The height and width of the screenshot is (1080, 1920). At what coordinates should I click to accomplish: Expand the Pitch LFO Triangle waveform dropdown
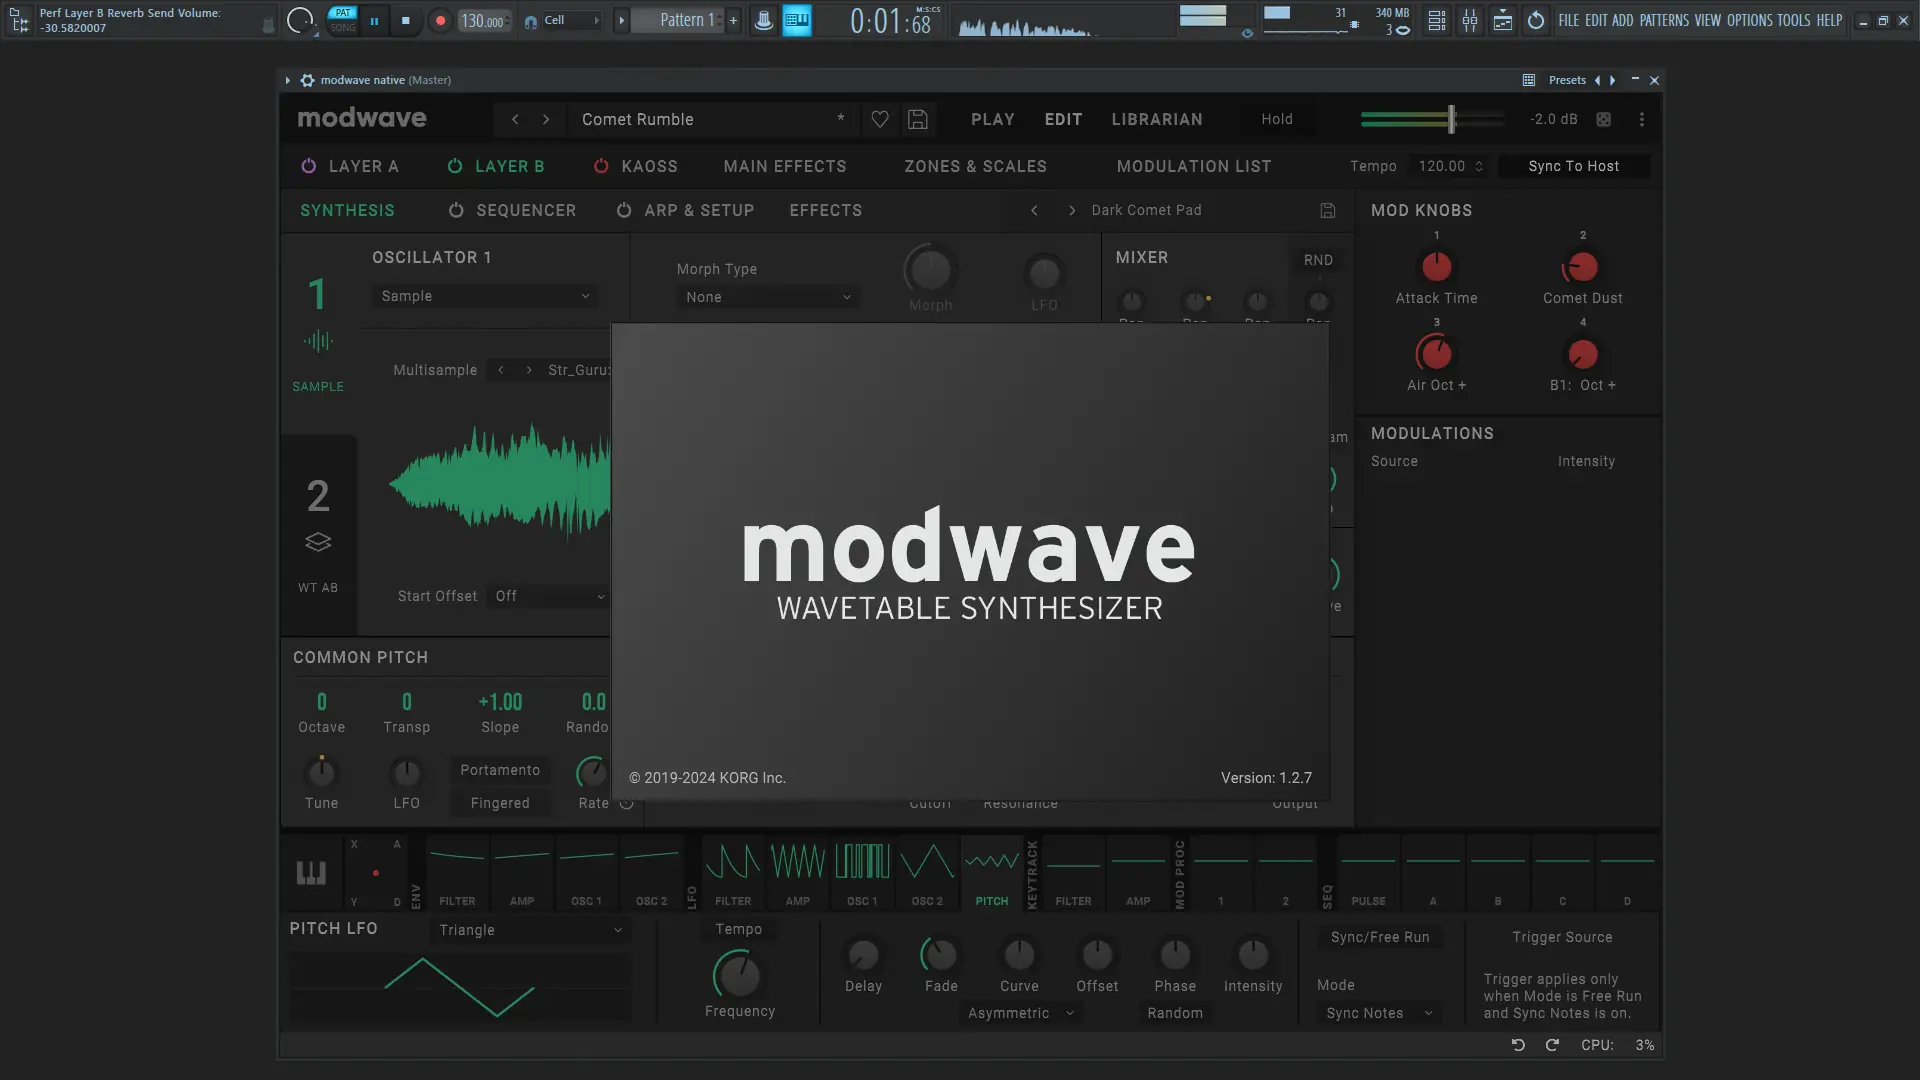[x=531, y=930]
